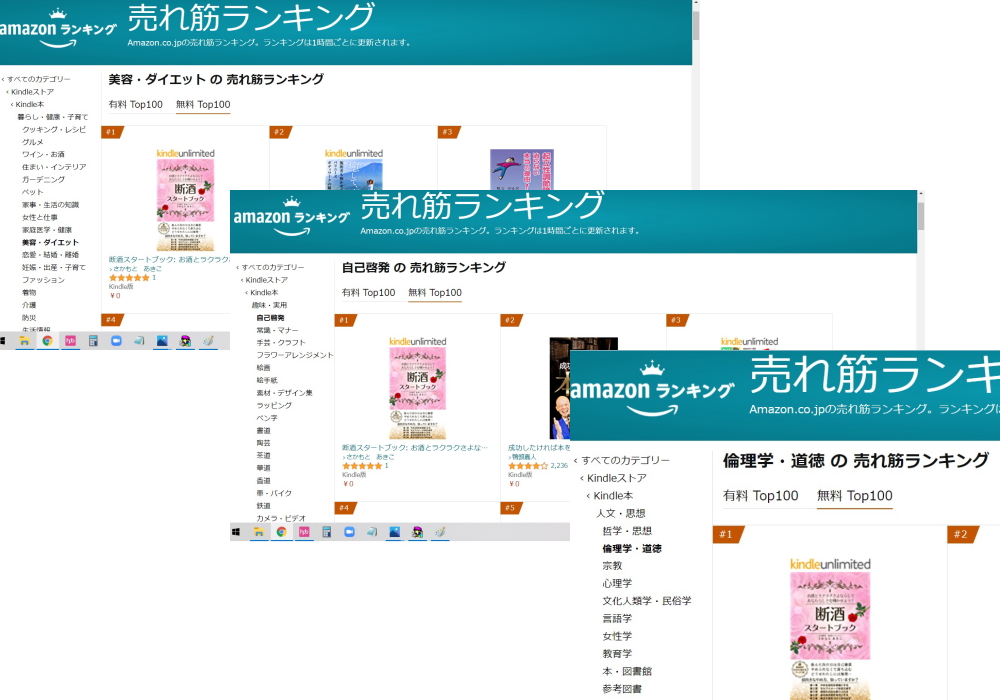The width and height of the screenshot is (1000, 700).
Task: Select 無料 Top100 tab on the 美容・ダイエット page
Action: pyautogui.click(x=202, y=105)
